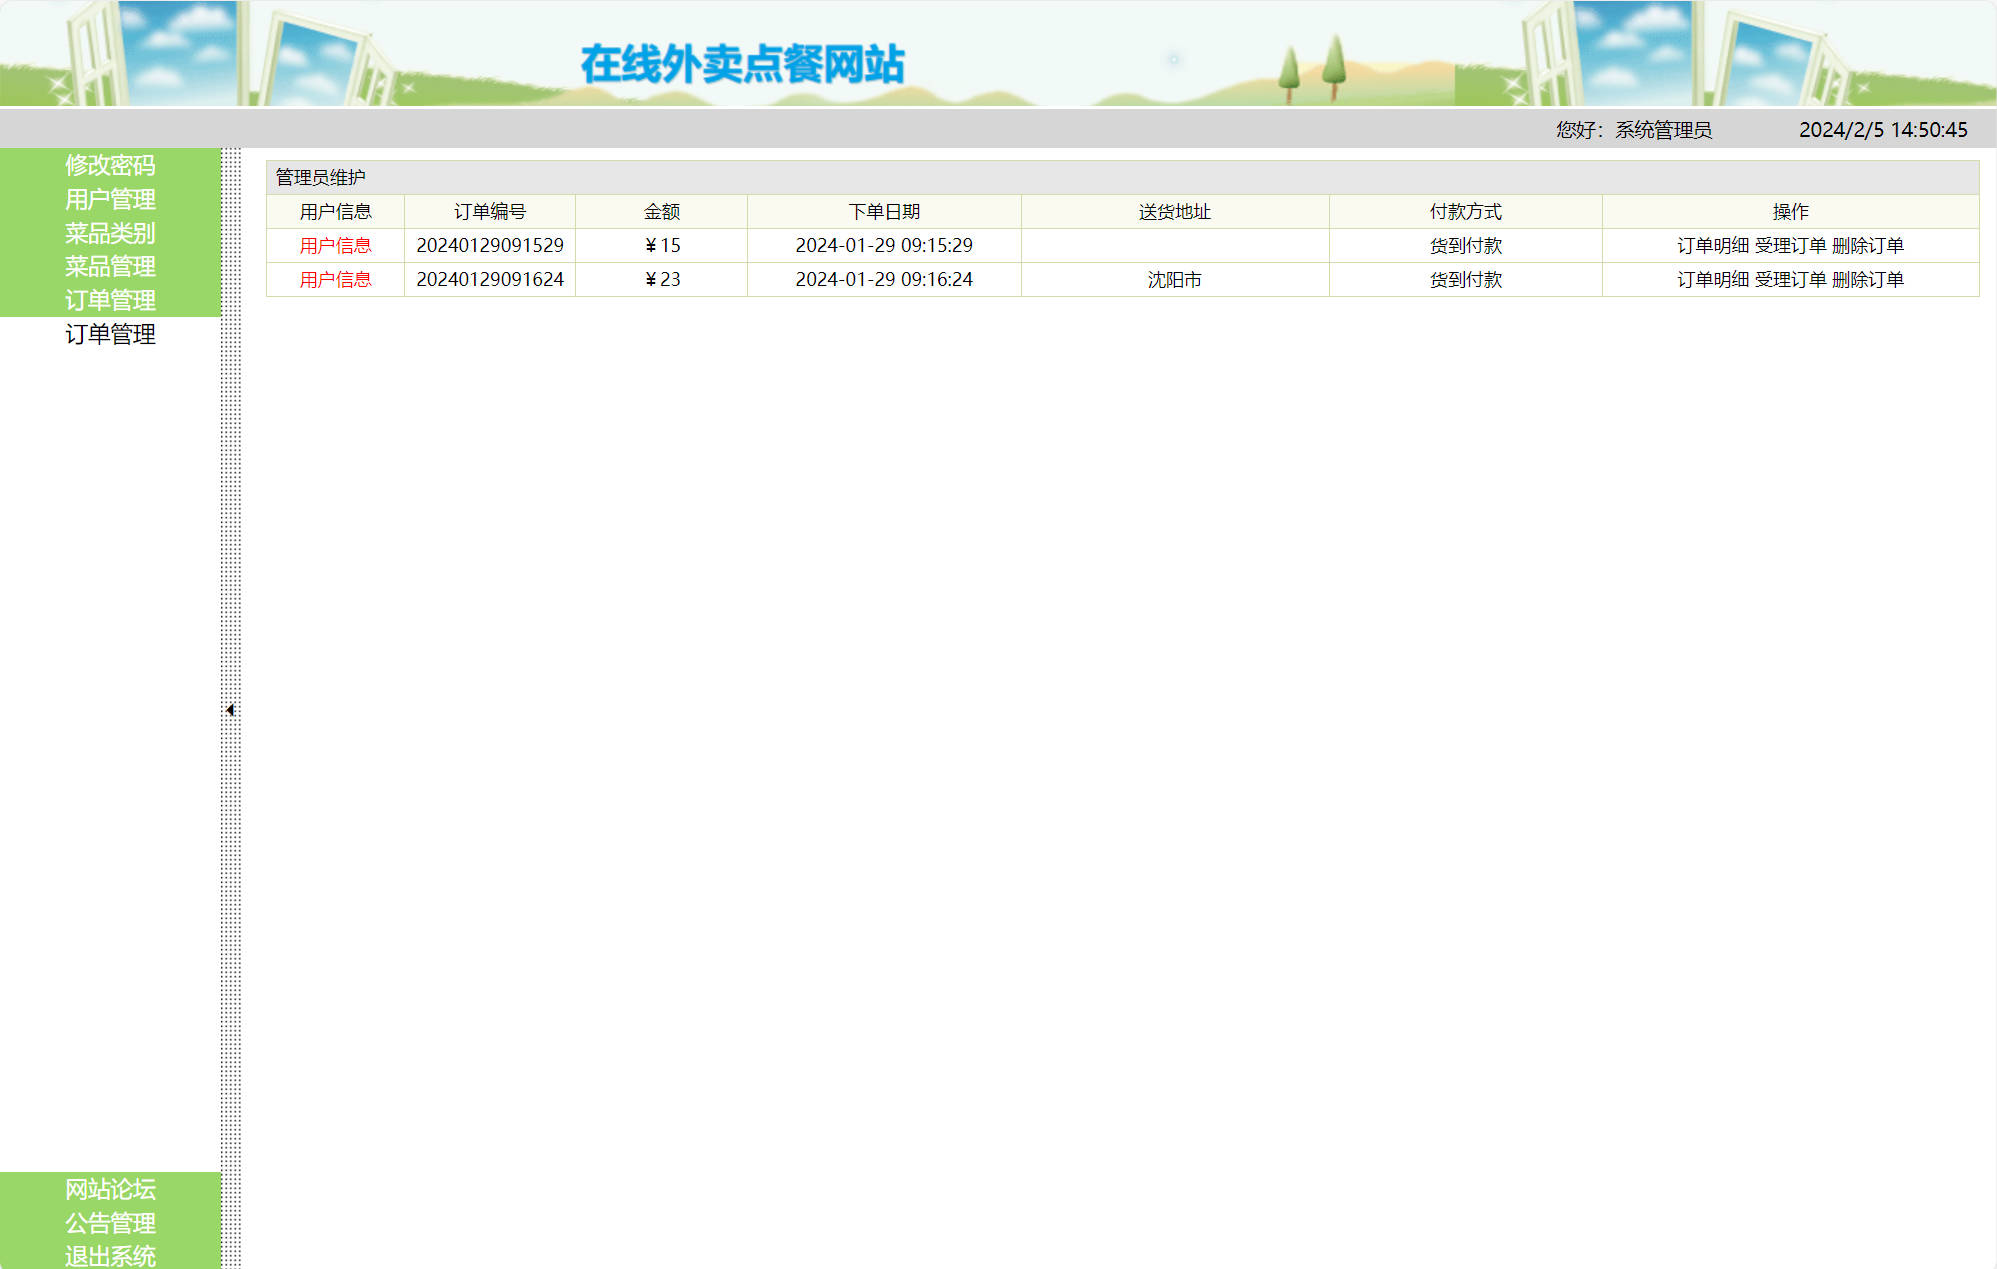Click 删除订单 for the ¥23 order
Viewport: 1997px width, 1269px height.
click(x=1871, y=280)
